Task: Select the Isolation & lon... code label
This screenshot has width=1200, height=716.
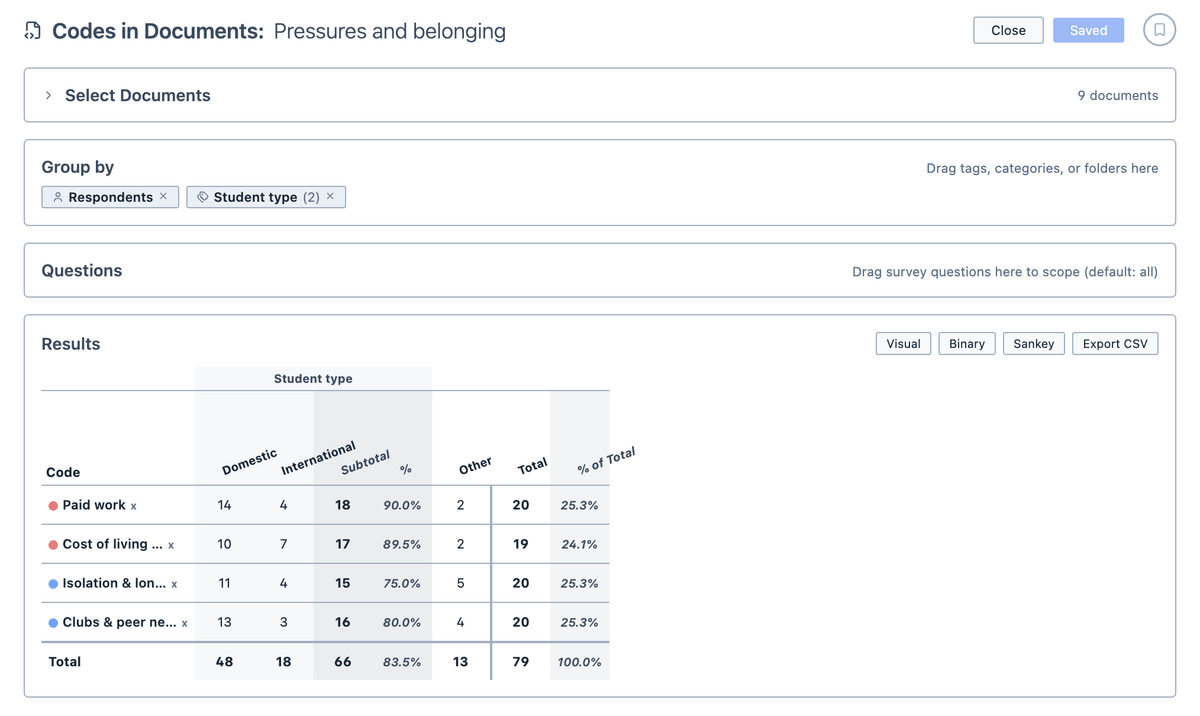Action: [114, 583]
